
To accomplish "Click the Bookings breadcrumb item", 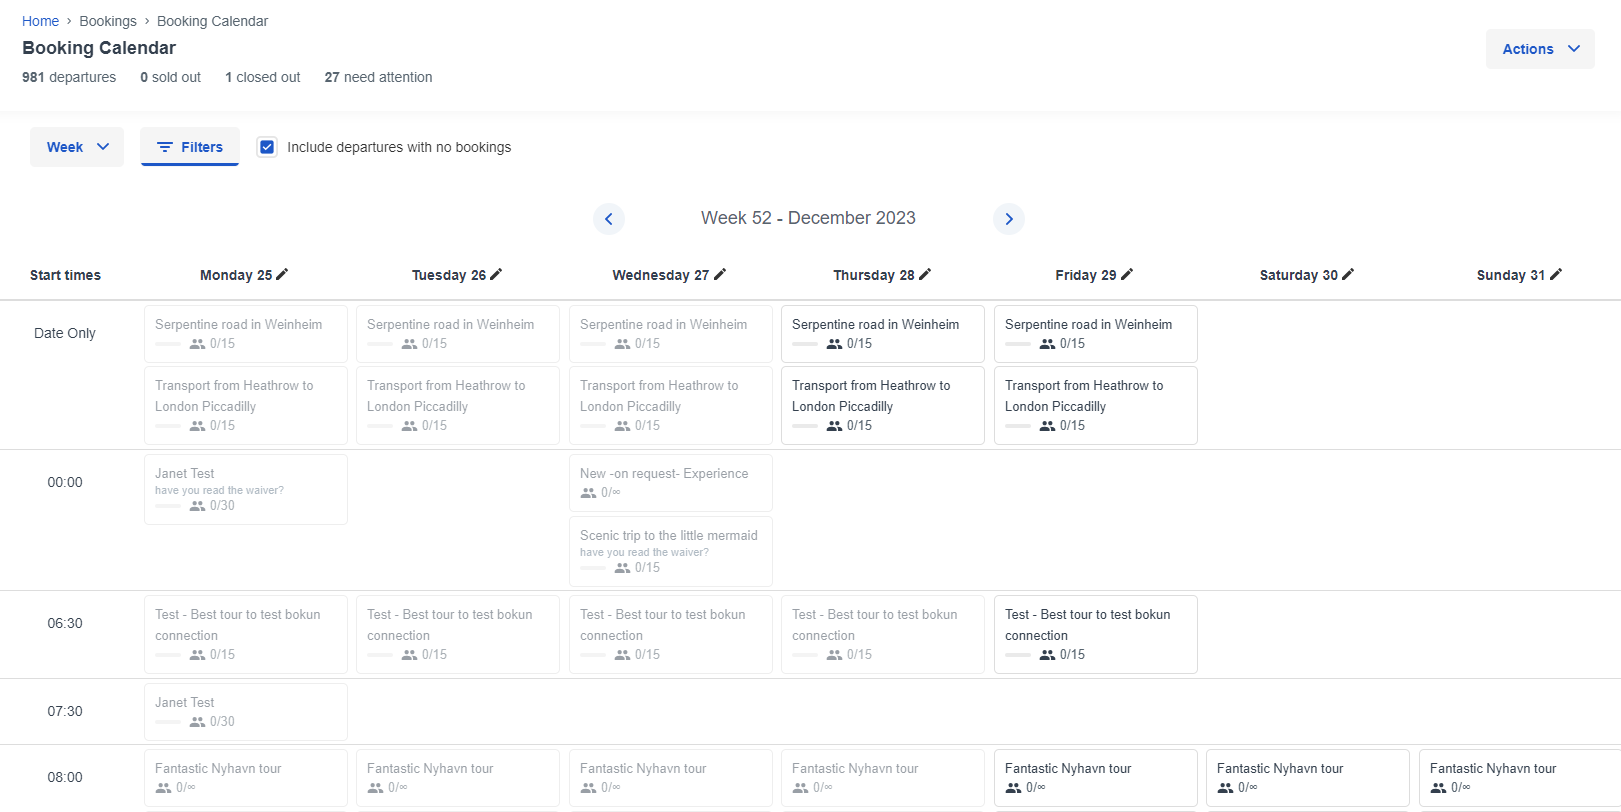I will point(108,21).
